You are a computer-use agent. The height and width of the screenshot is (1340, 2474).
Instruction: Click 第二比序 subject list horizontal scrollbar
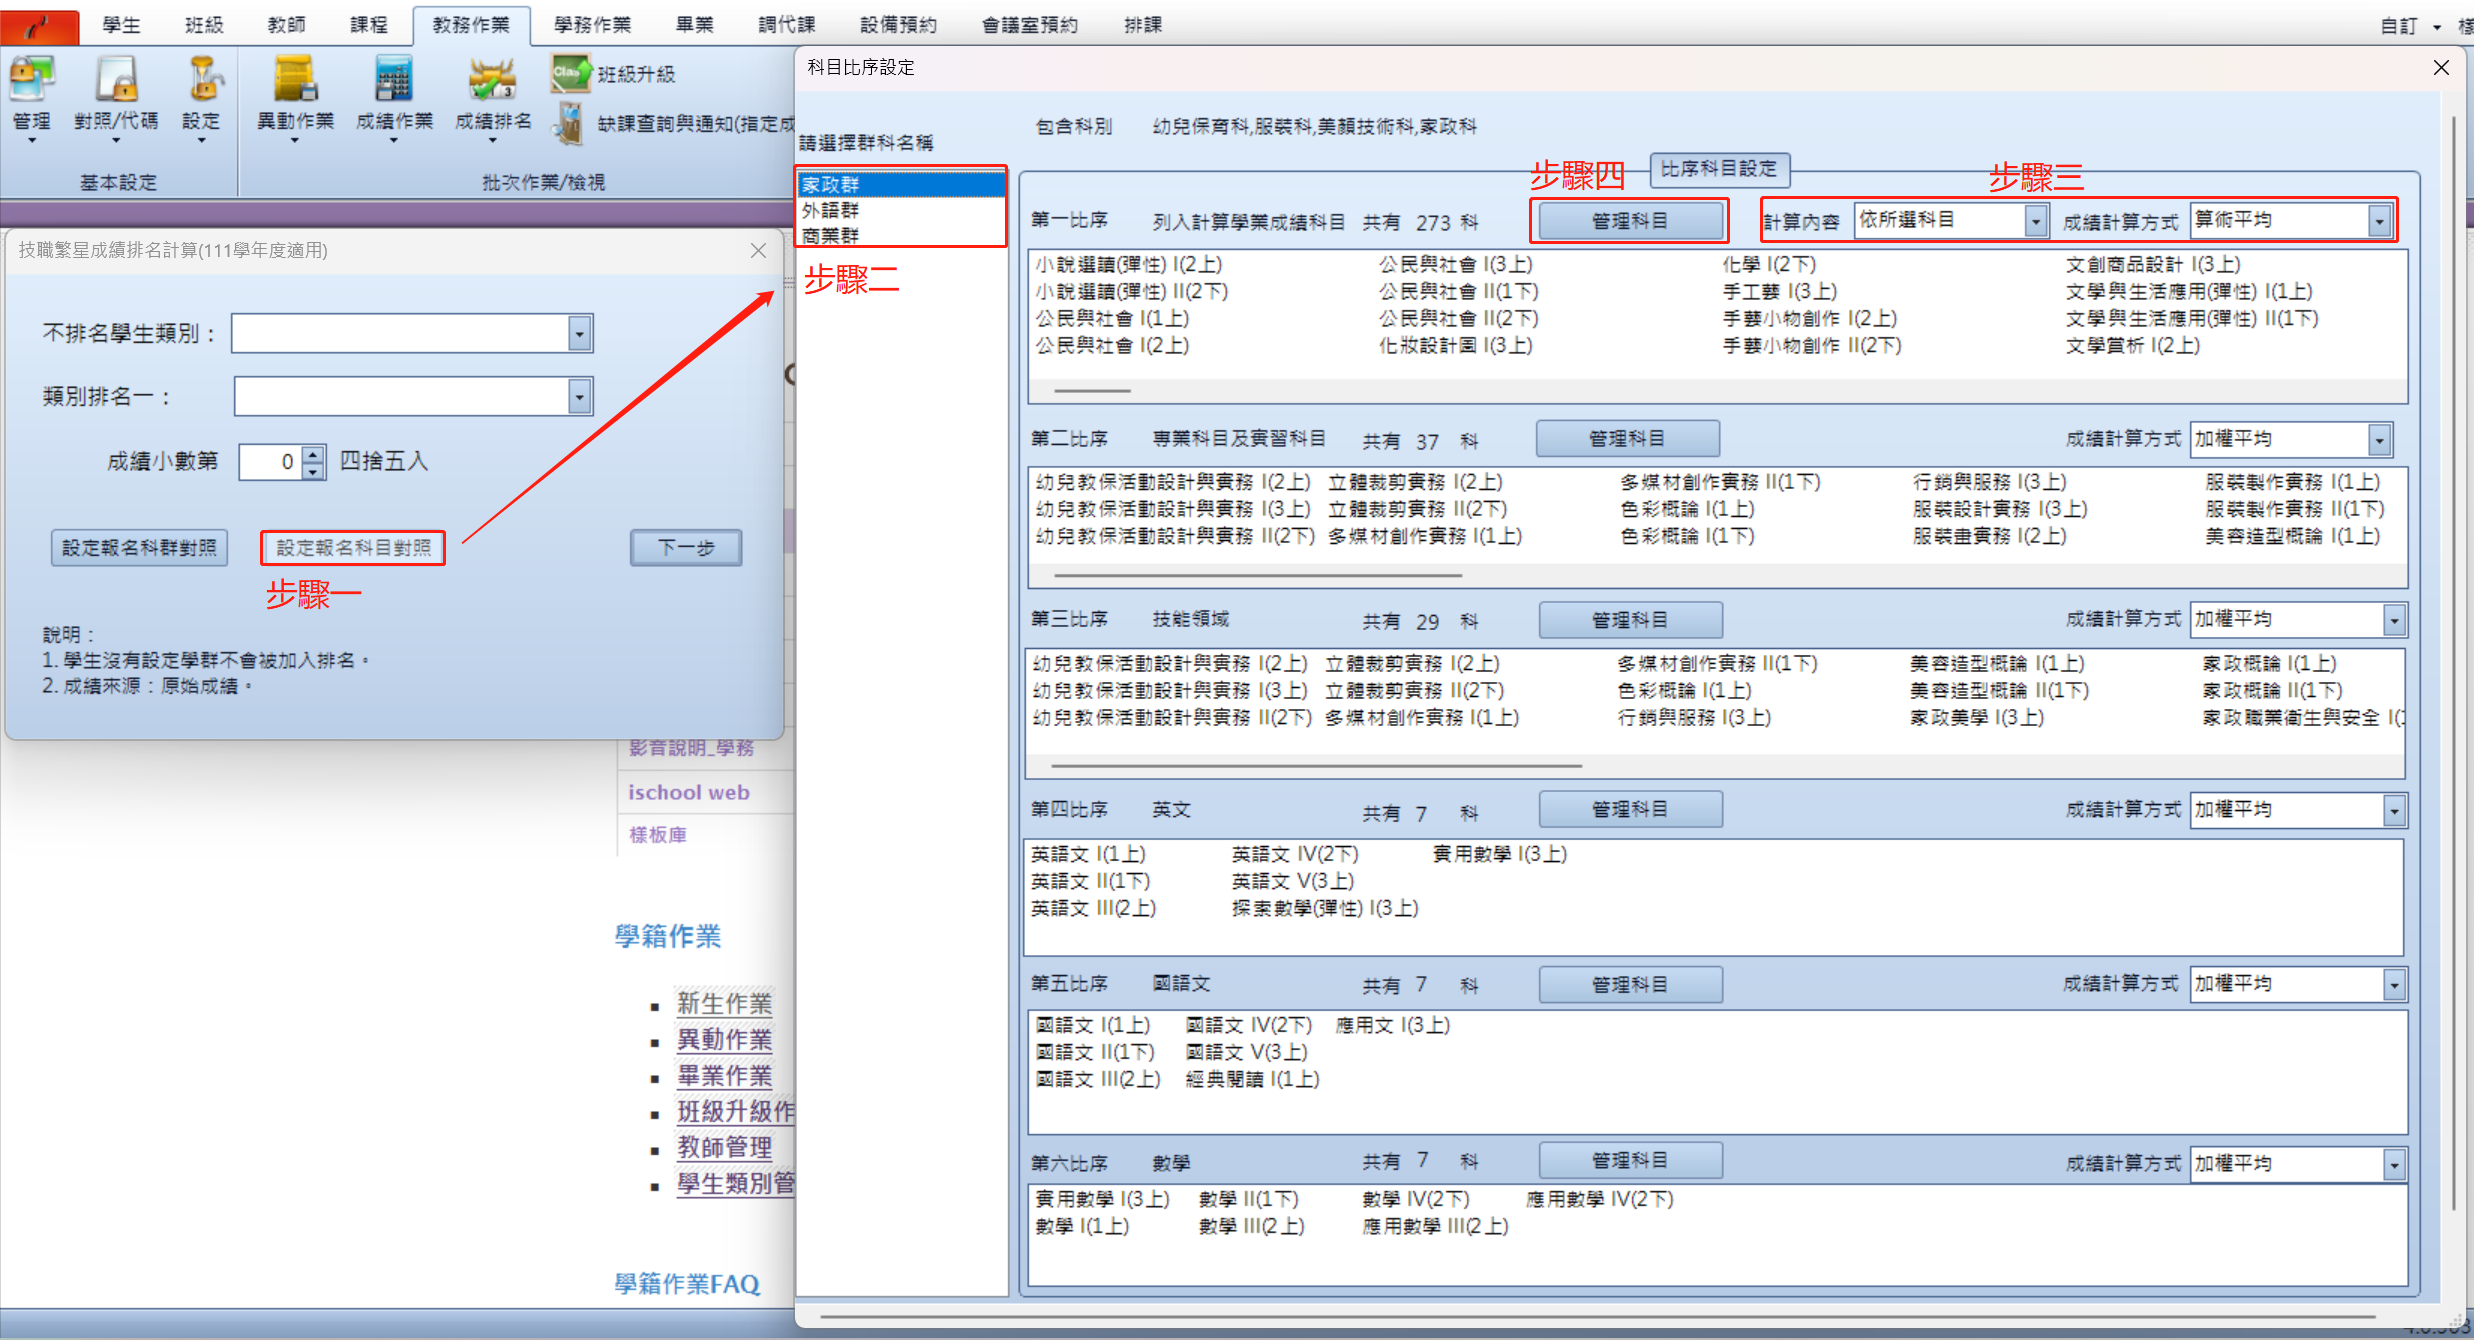1258,576
